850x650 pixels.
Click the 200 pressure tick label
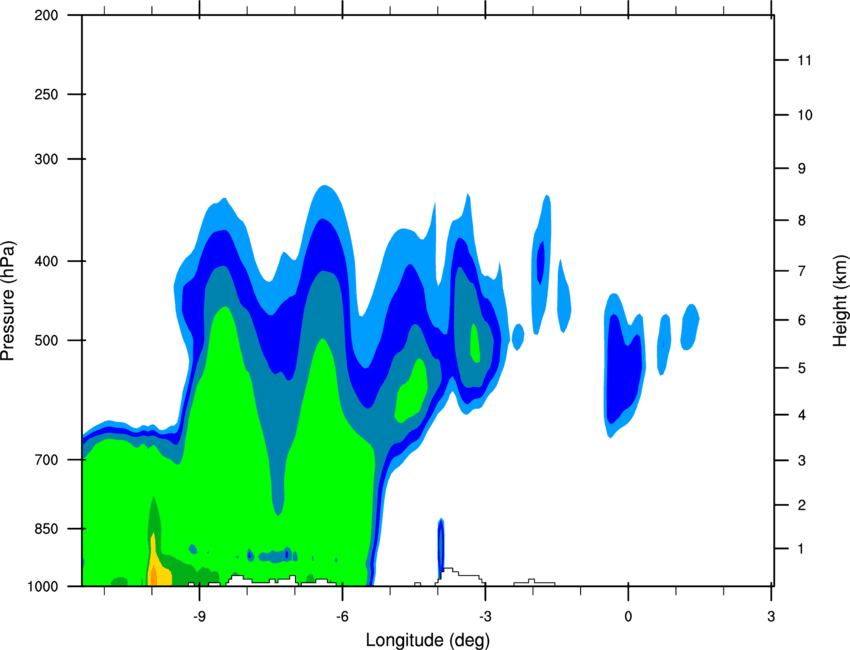point(46,16)
